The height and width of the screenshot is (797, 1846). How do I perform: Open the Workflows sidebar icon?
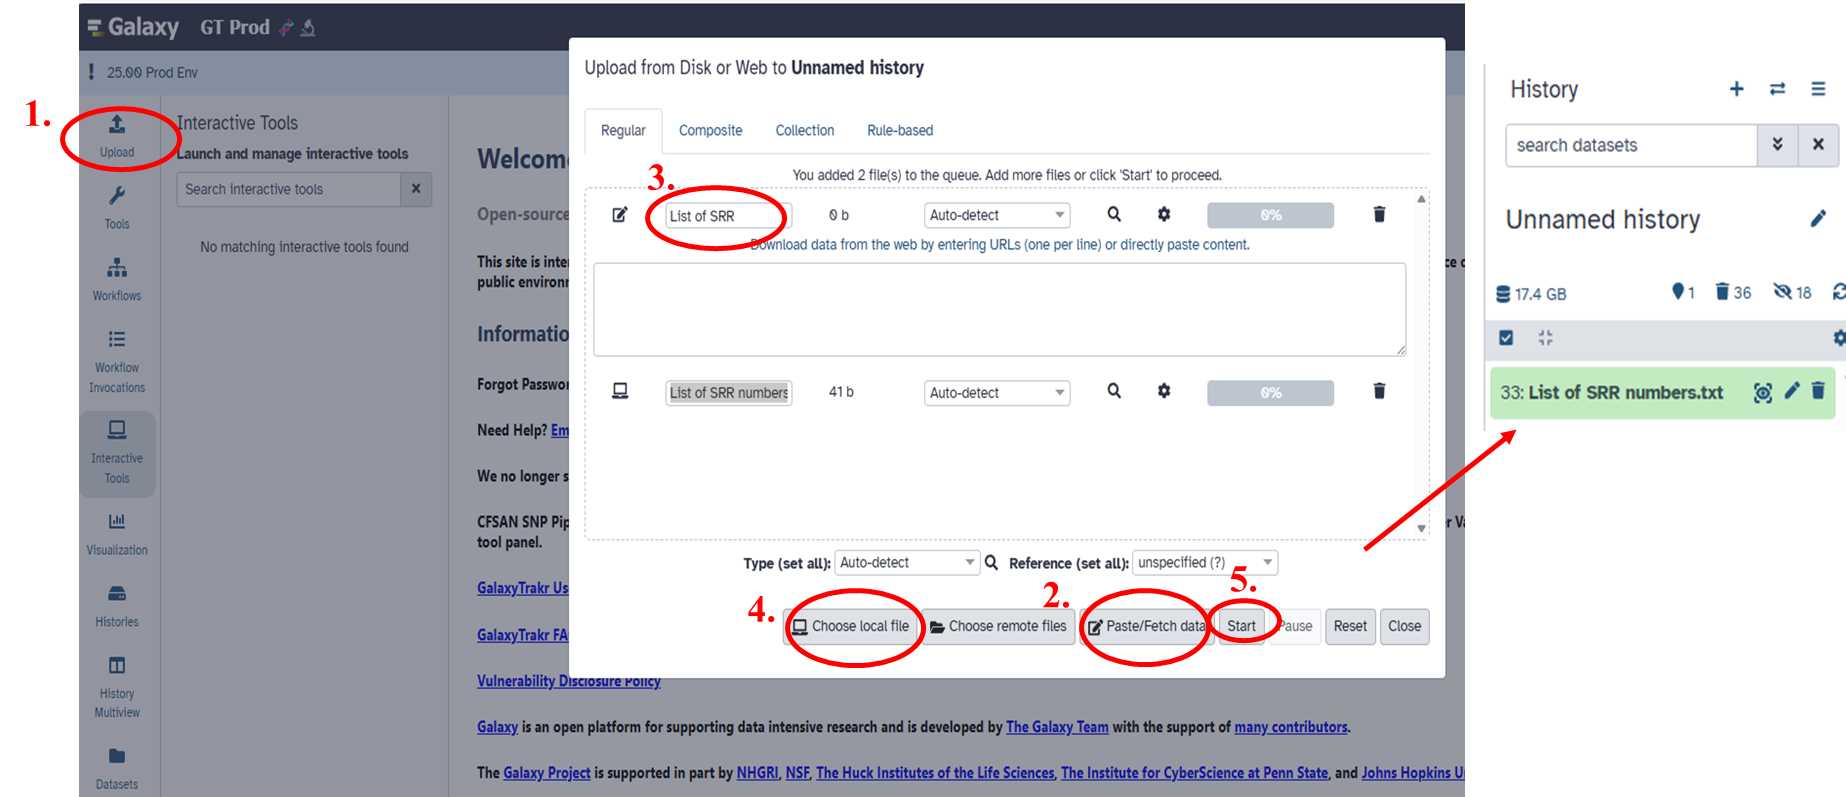[117, 278]
